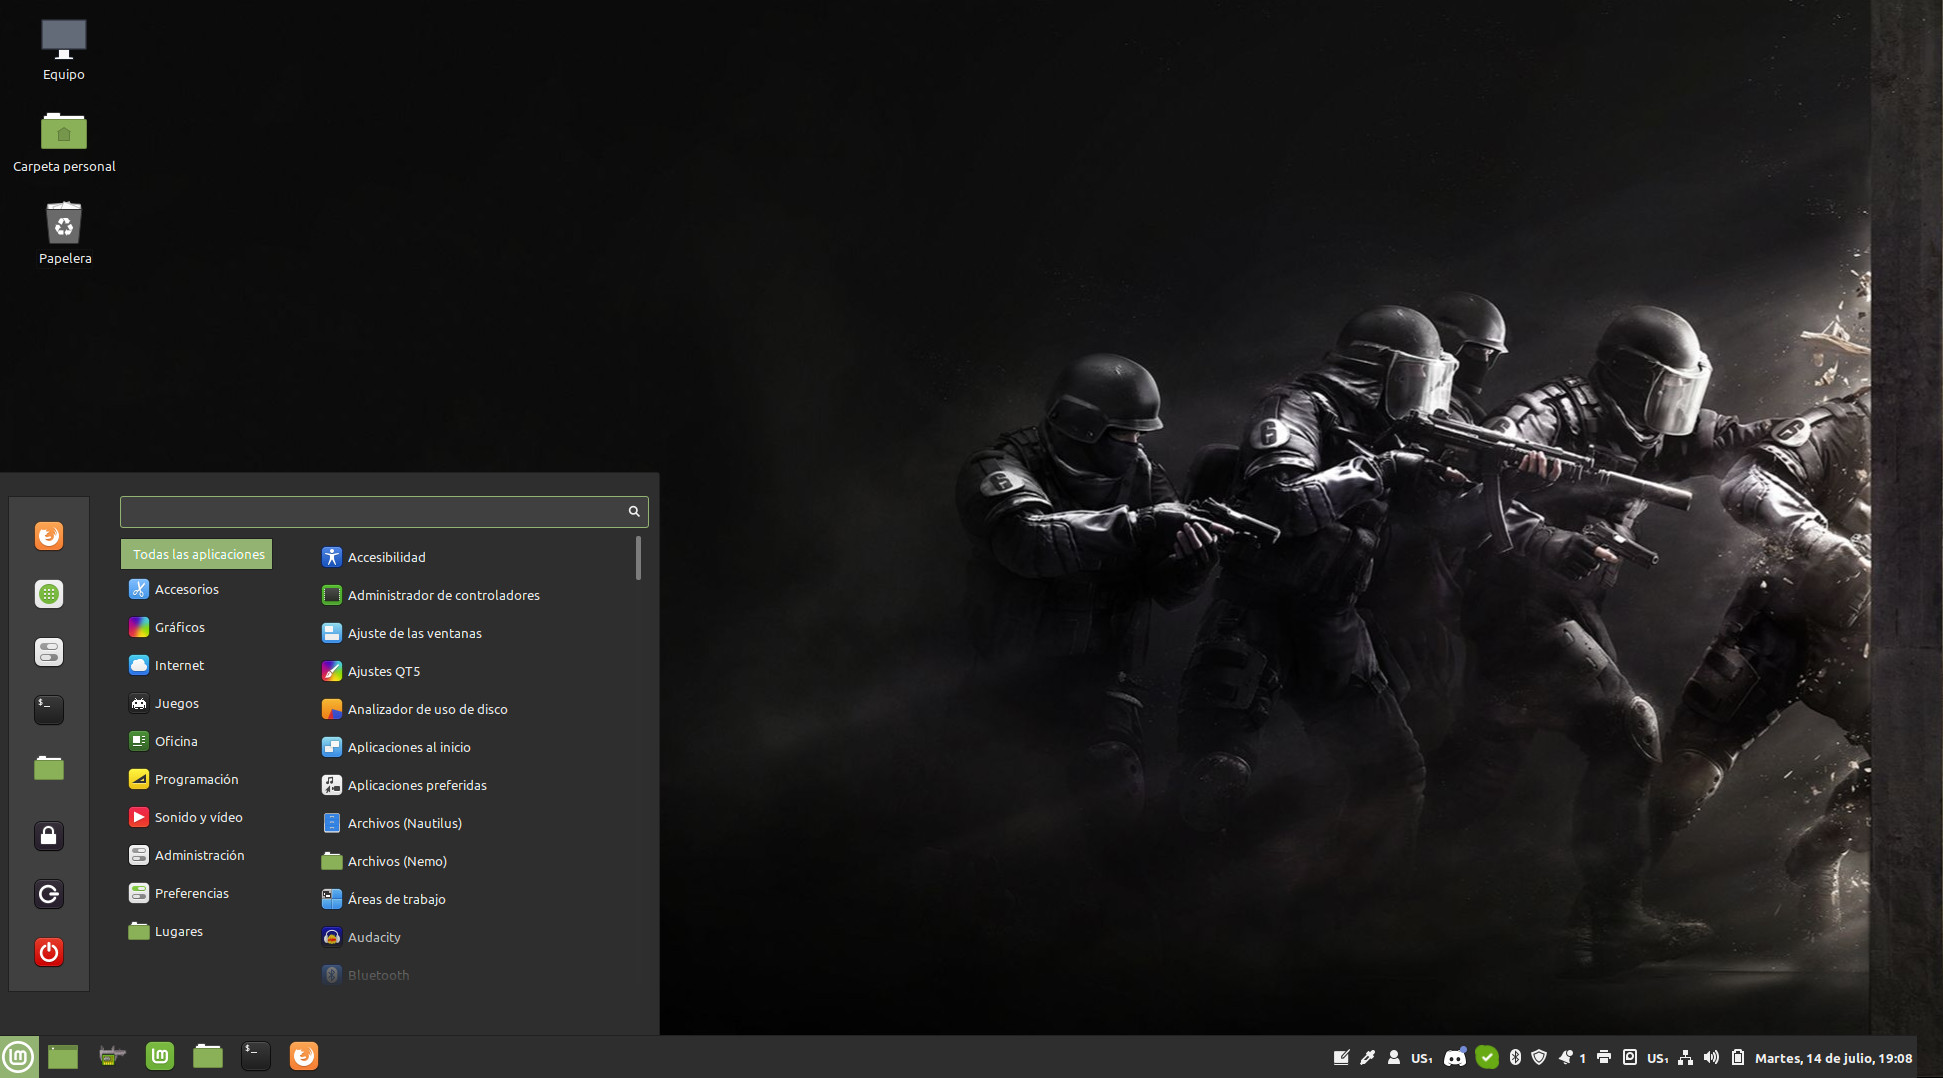Click the logout icon in menu sidebar
This screenshot has height=1078, width=1943.
click(x=48, y=893)
